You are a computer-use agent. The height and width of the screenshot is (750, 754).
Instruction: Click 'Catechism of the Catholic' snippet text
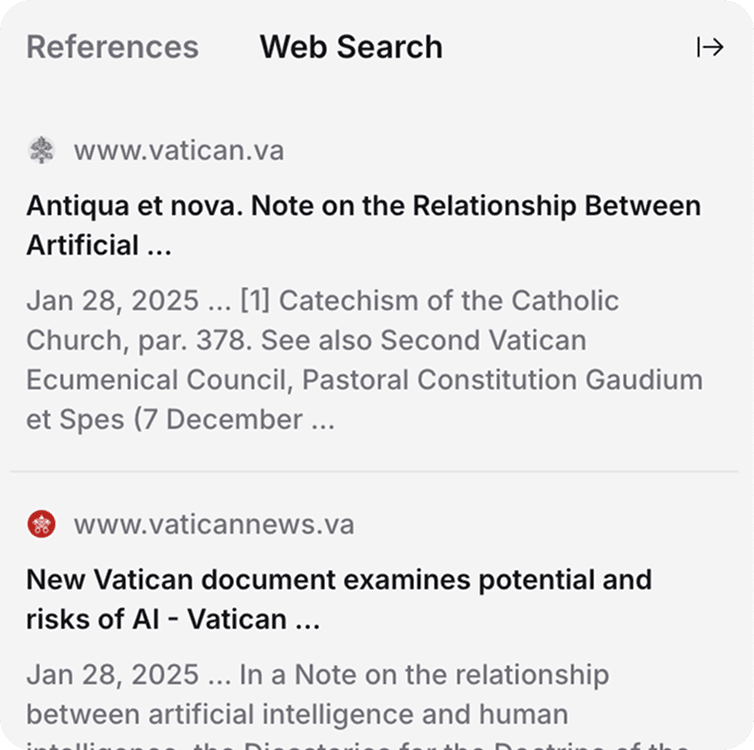coord(465,301)
